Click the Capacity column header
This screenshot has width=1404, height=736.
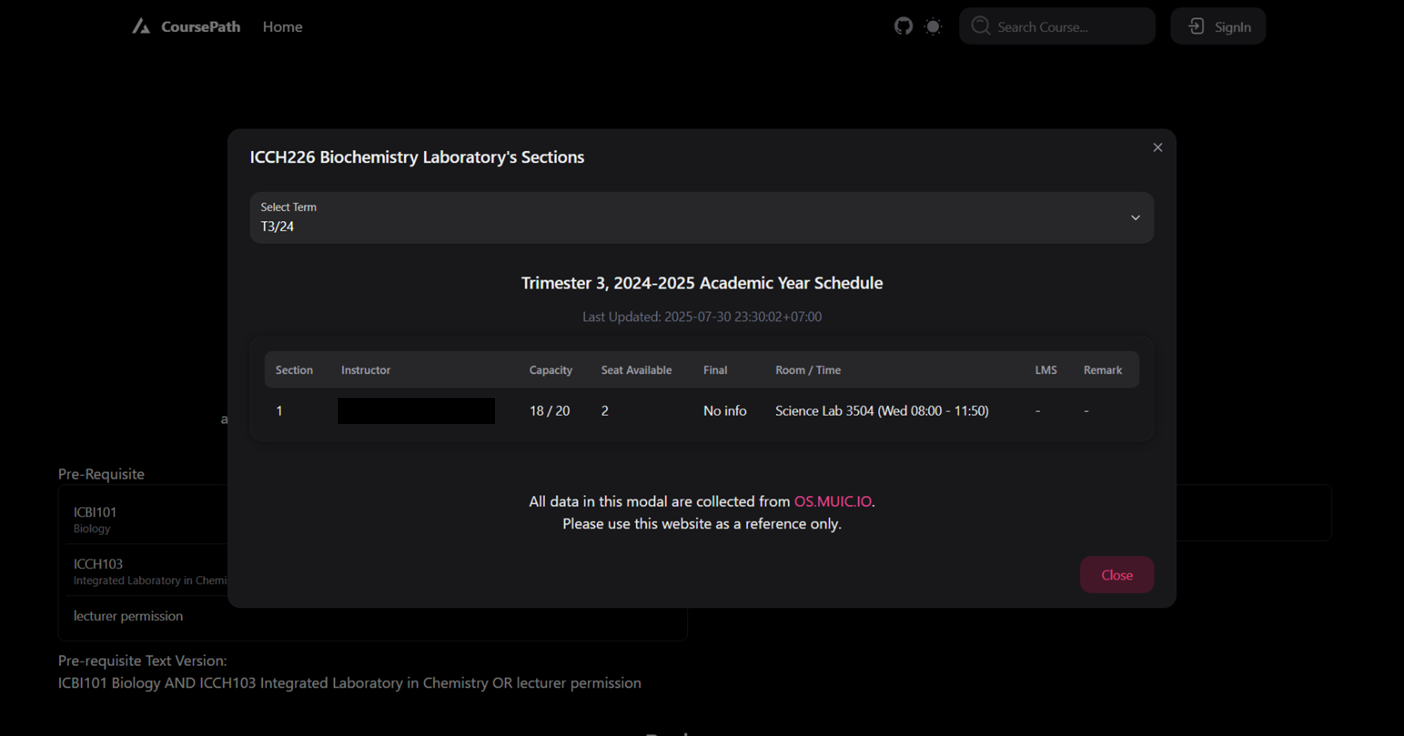(x=550, y=370)
